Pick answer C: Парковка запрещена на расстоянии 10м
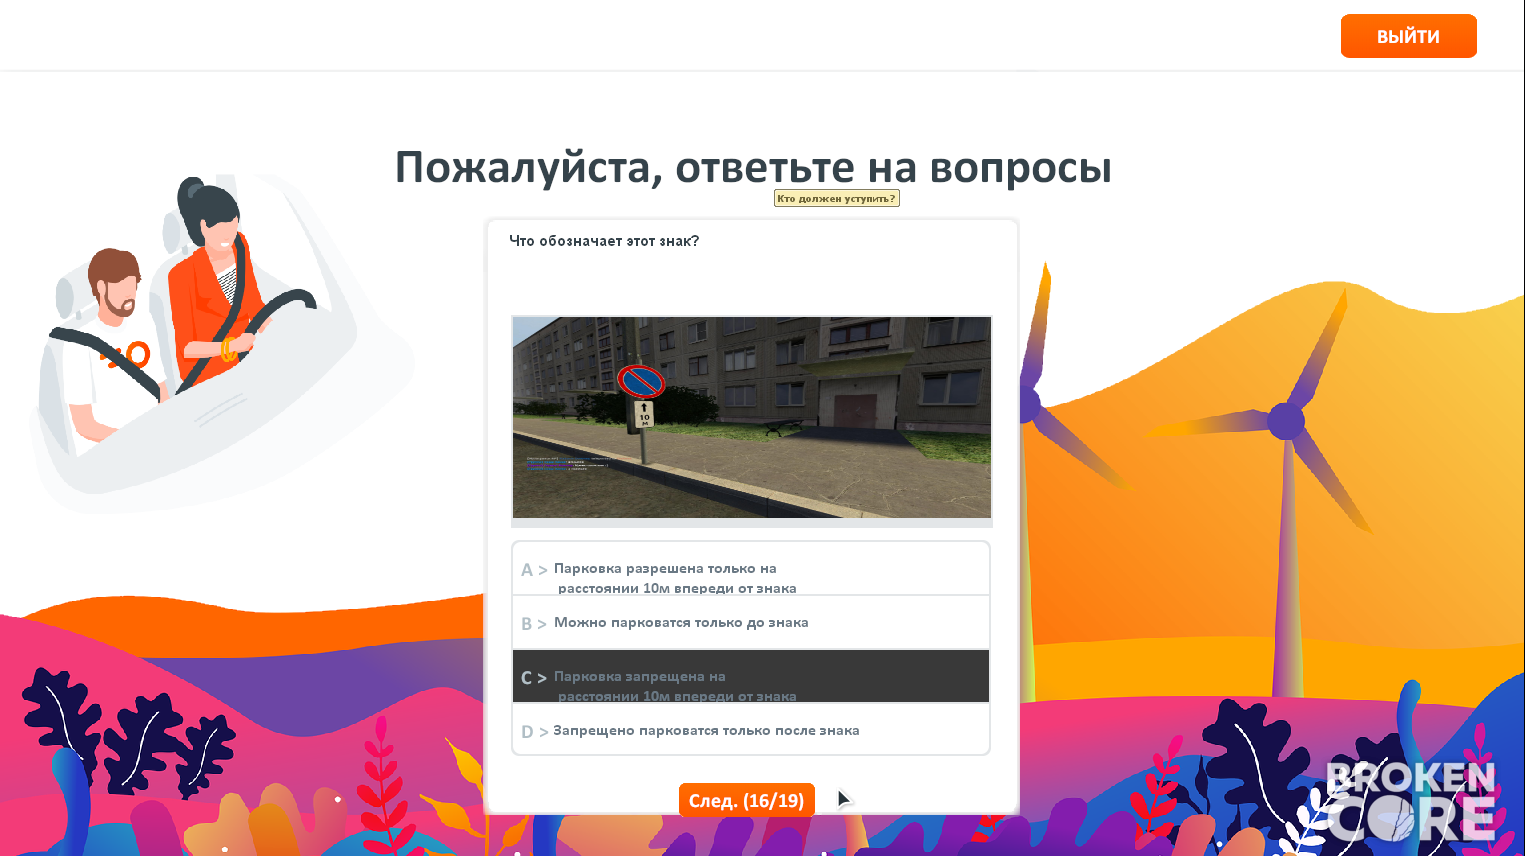The width and height of the screenshot is (1525, 856). click(x=751, y=677)
